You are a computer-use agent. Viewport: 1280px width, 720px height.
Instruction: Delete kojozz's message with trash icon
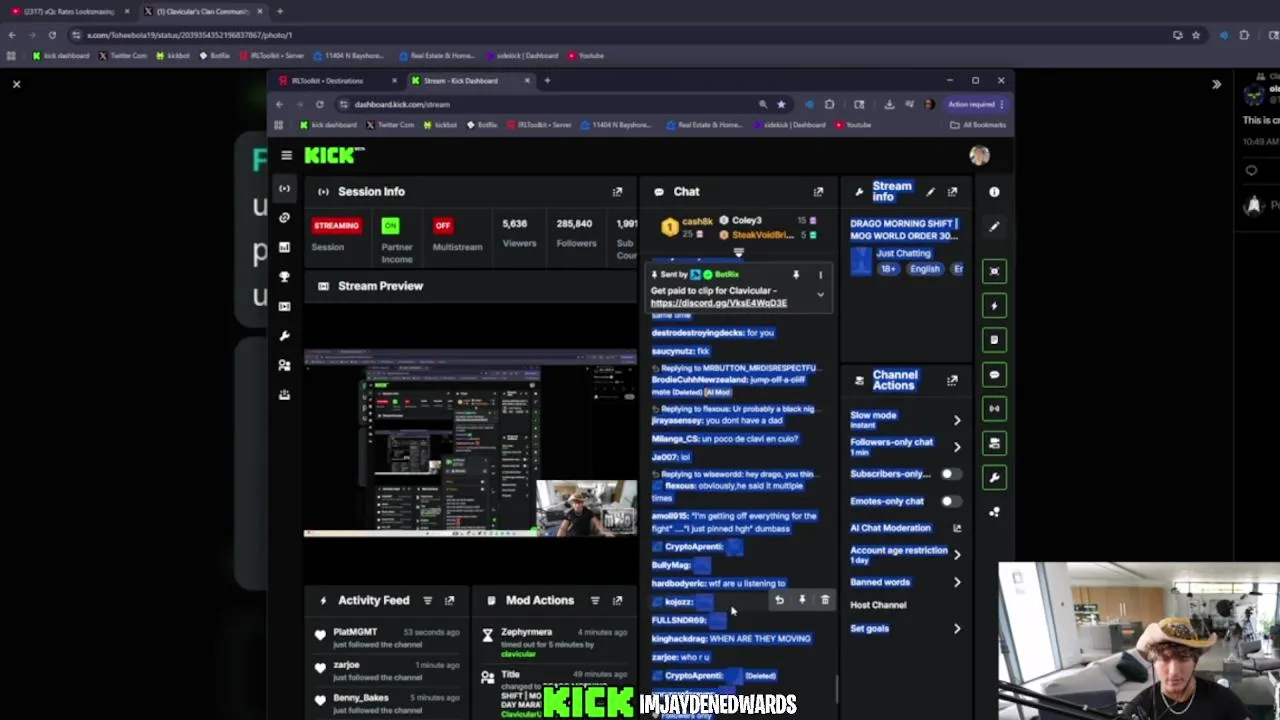[x=825, y=600]
